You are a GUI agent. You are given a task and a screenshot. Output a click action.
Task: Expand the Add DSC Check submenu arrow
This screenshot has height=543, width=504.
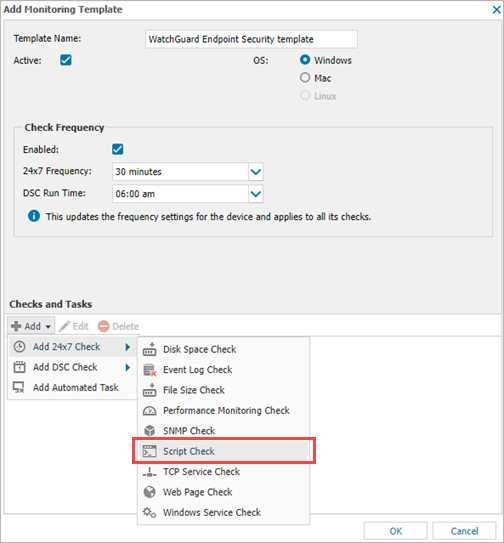click(127, 367)
